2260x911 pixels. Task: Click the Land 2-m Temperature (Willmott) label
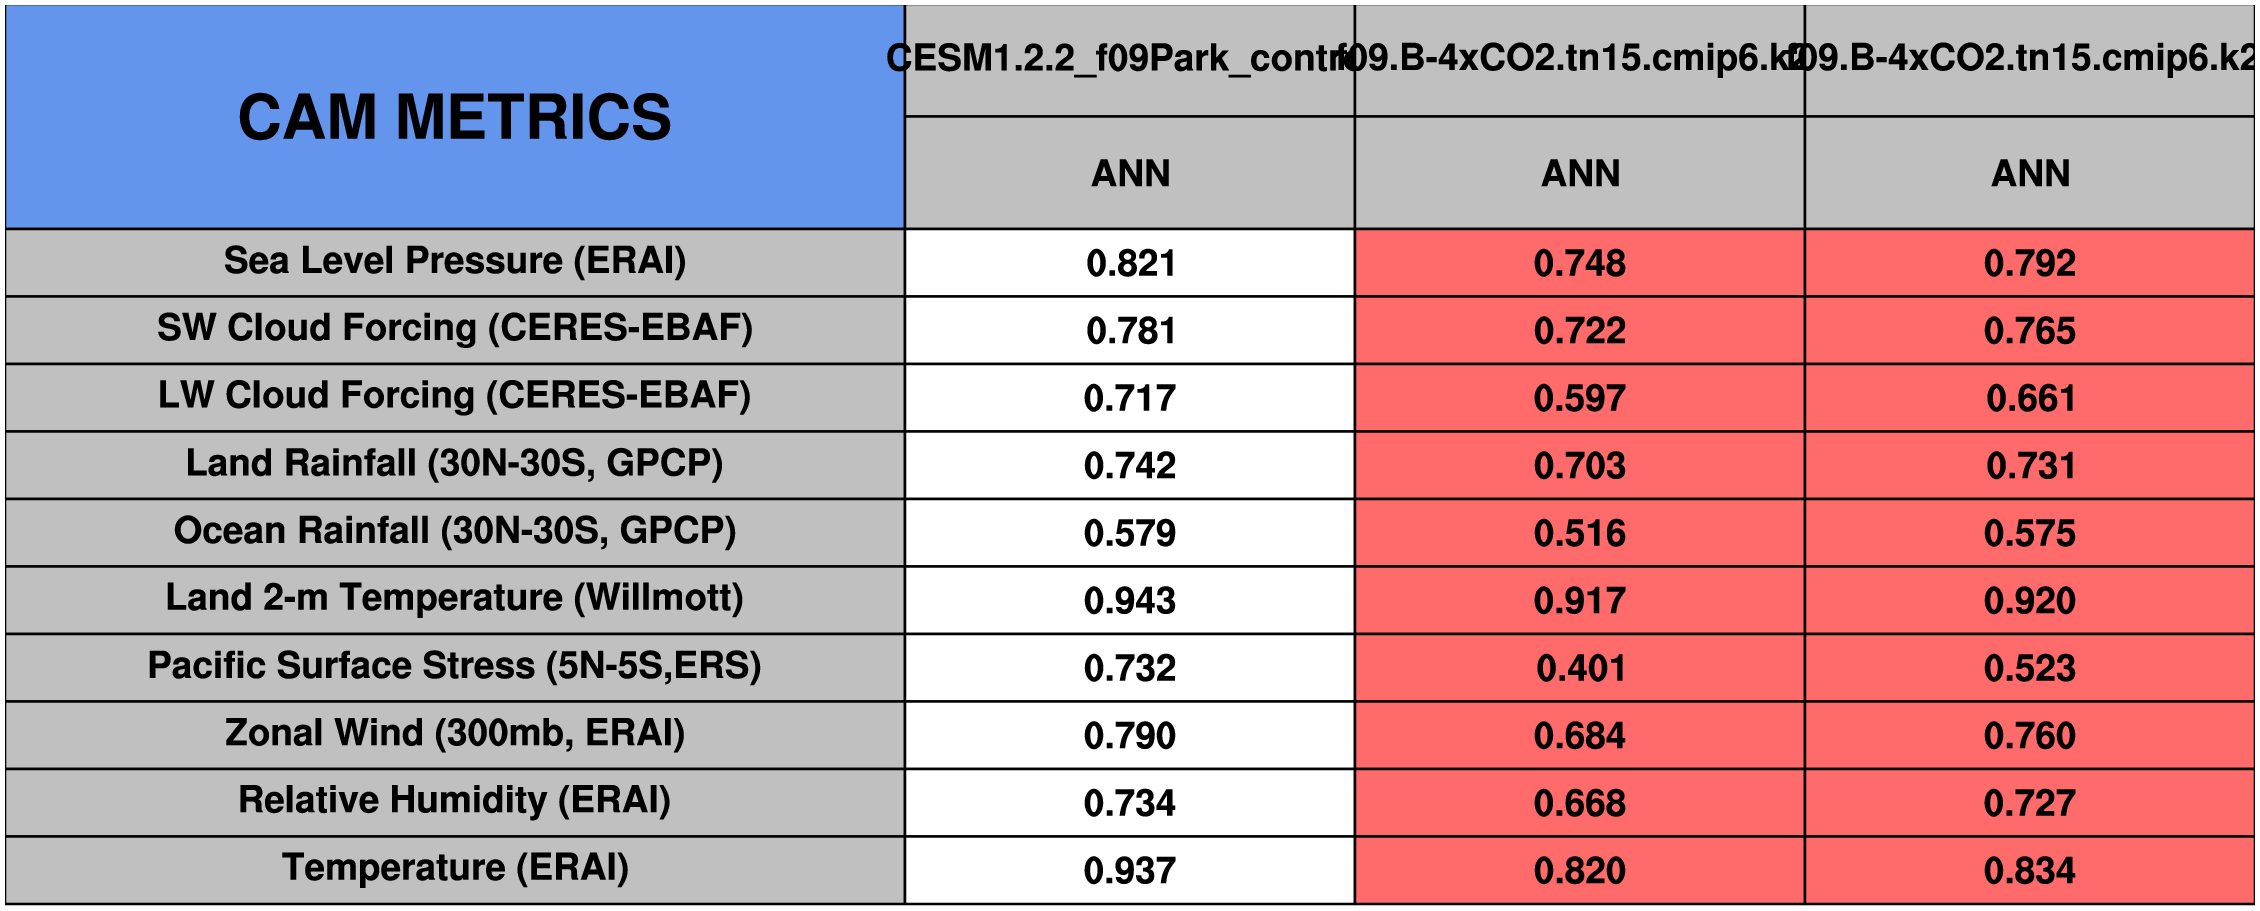pos(455,599)
